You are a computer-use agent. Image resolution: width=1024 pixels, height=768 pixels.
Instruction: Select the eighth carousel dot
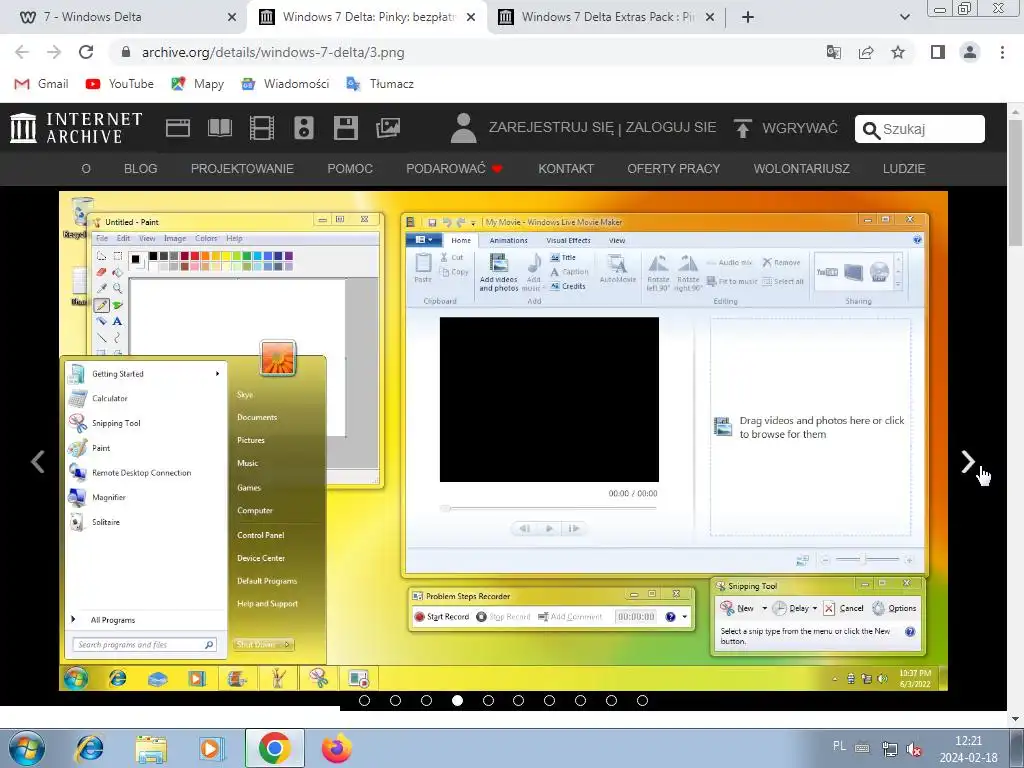(581, 701)
